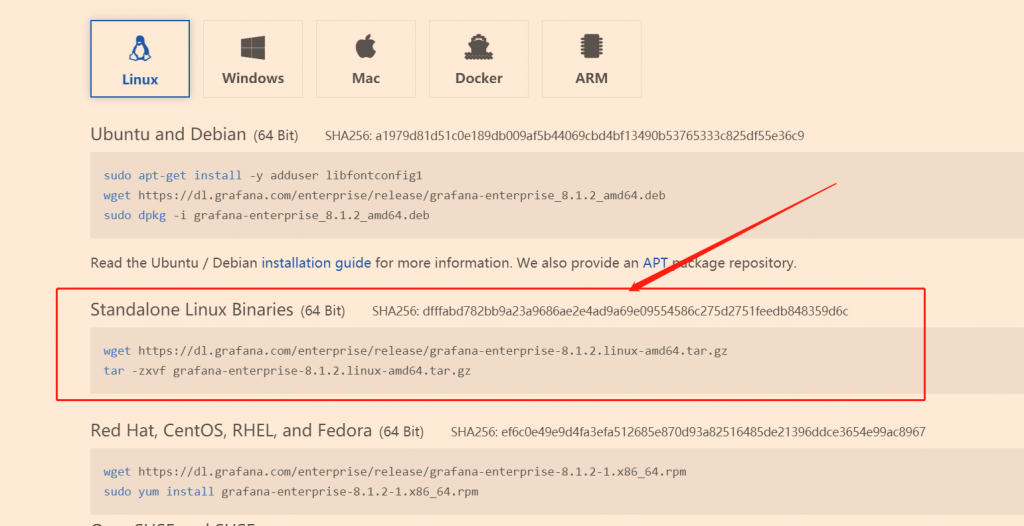Select the Linux penguin icon
The height and width of the screenshot is (526, 1024).
click(x=140, y=49)
